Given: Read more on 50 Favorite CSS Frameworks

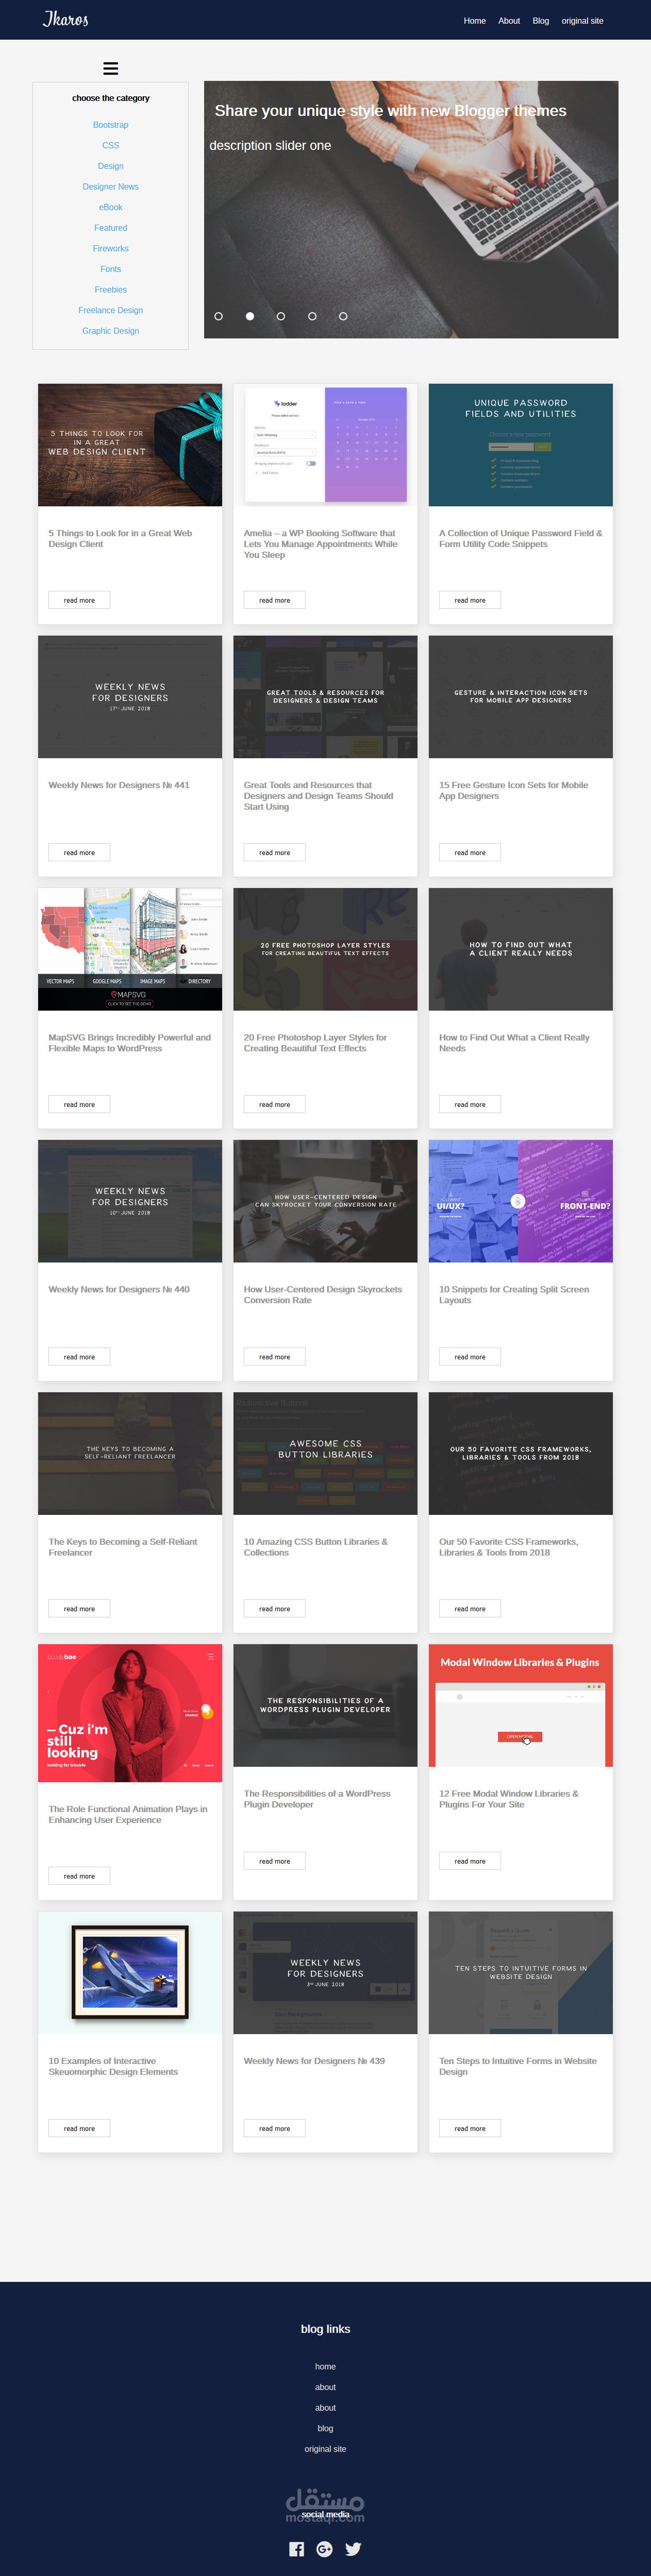Looking at the screenshot, I should pyautogui.click(x=470, y=1609).
